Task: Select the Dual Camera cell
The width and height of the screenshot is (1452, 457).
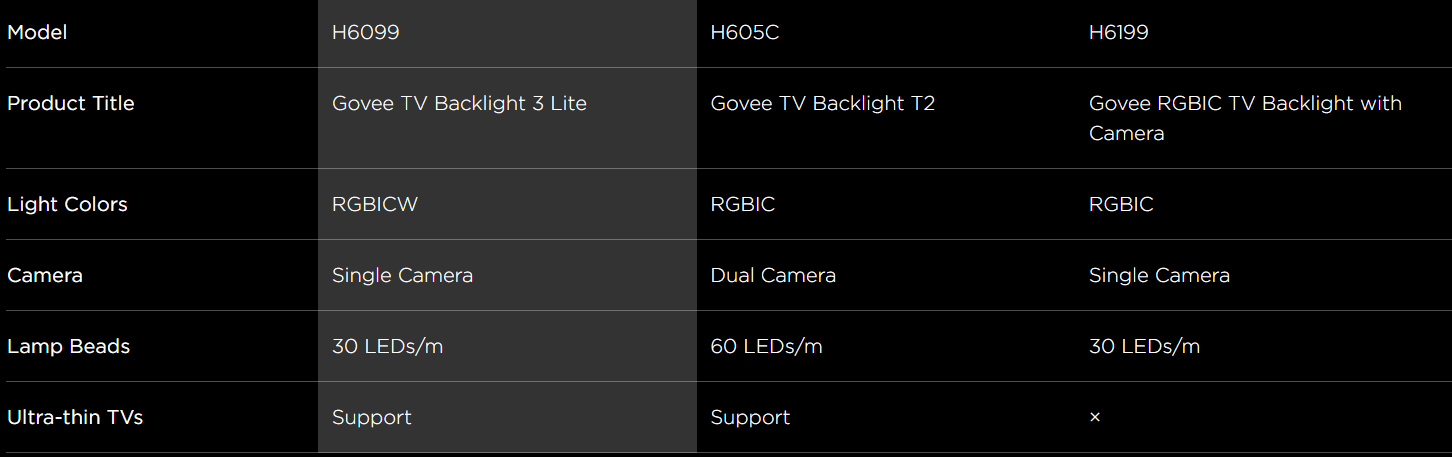Action: coord(772,275)
